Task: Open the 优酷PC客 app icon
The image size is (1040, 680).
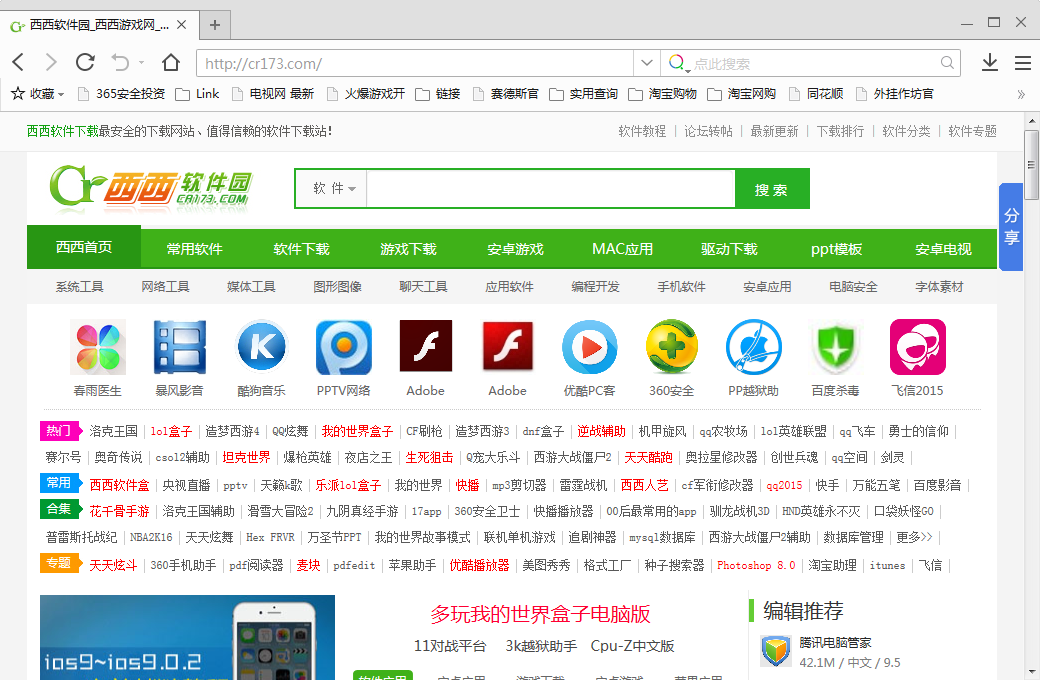Action: 590,347
